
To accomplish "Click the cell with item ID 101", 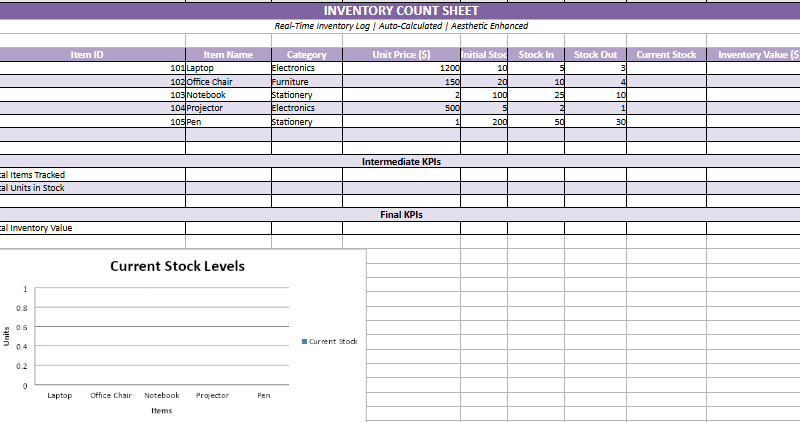I will [92, 68].
